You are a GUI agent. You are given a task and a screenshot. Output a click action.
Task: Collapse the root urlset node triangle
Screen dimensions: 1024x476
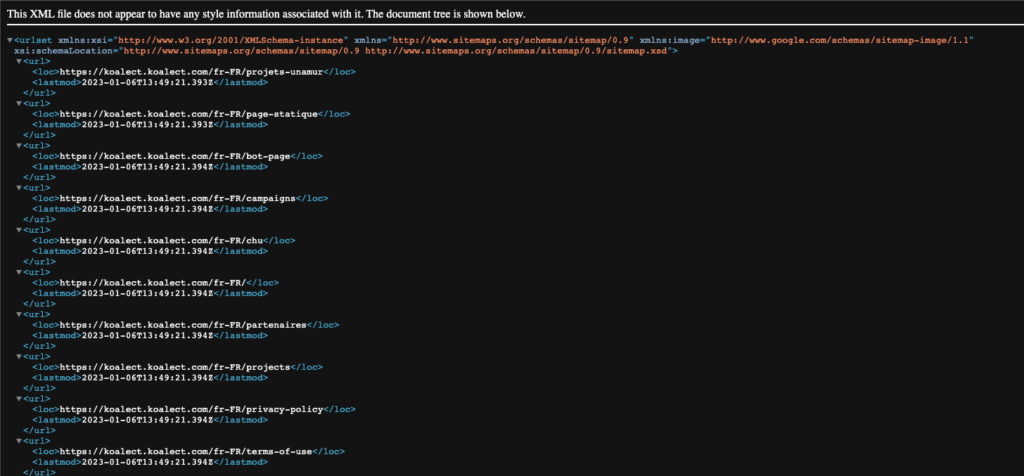click(10, 40)
